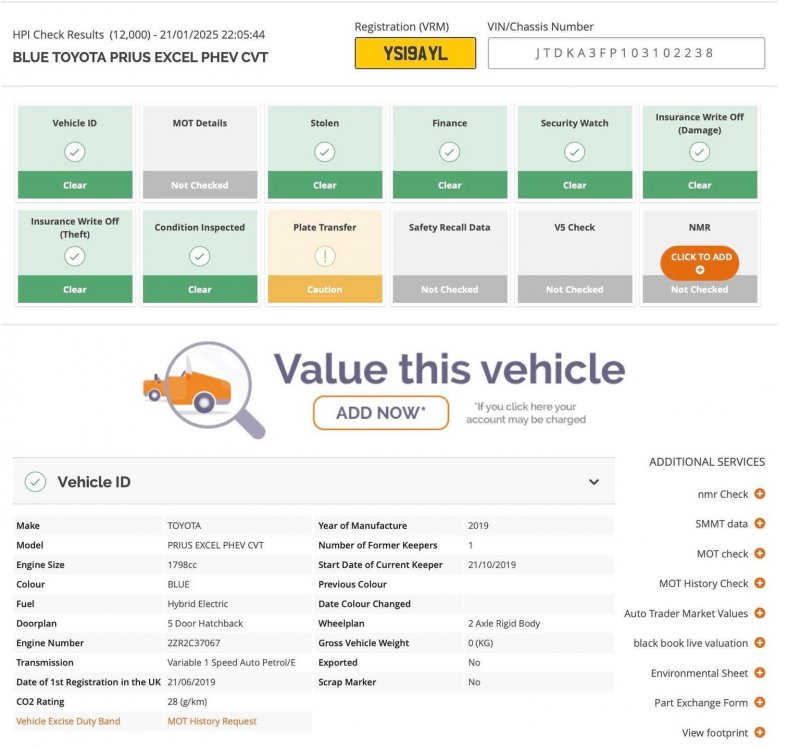The image size is (800, 749).
Task: Add SMMT data via plus icon
Action: (x=760, y=523)
